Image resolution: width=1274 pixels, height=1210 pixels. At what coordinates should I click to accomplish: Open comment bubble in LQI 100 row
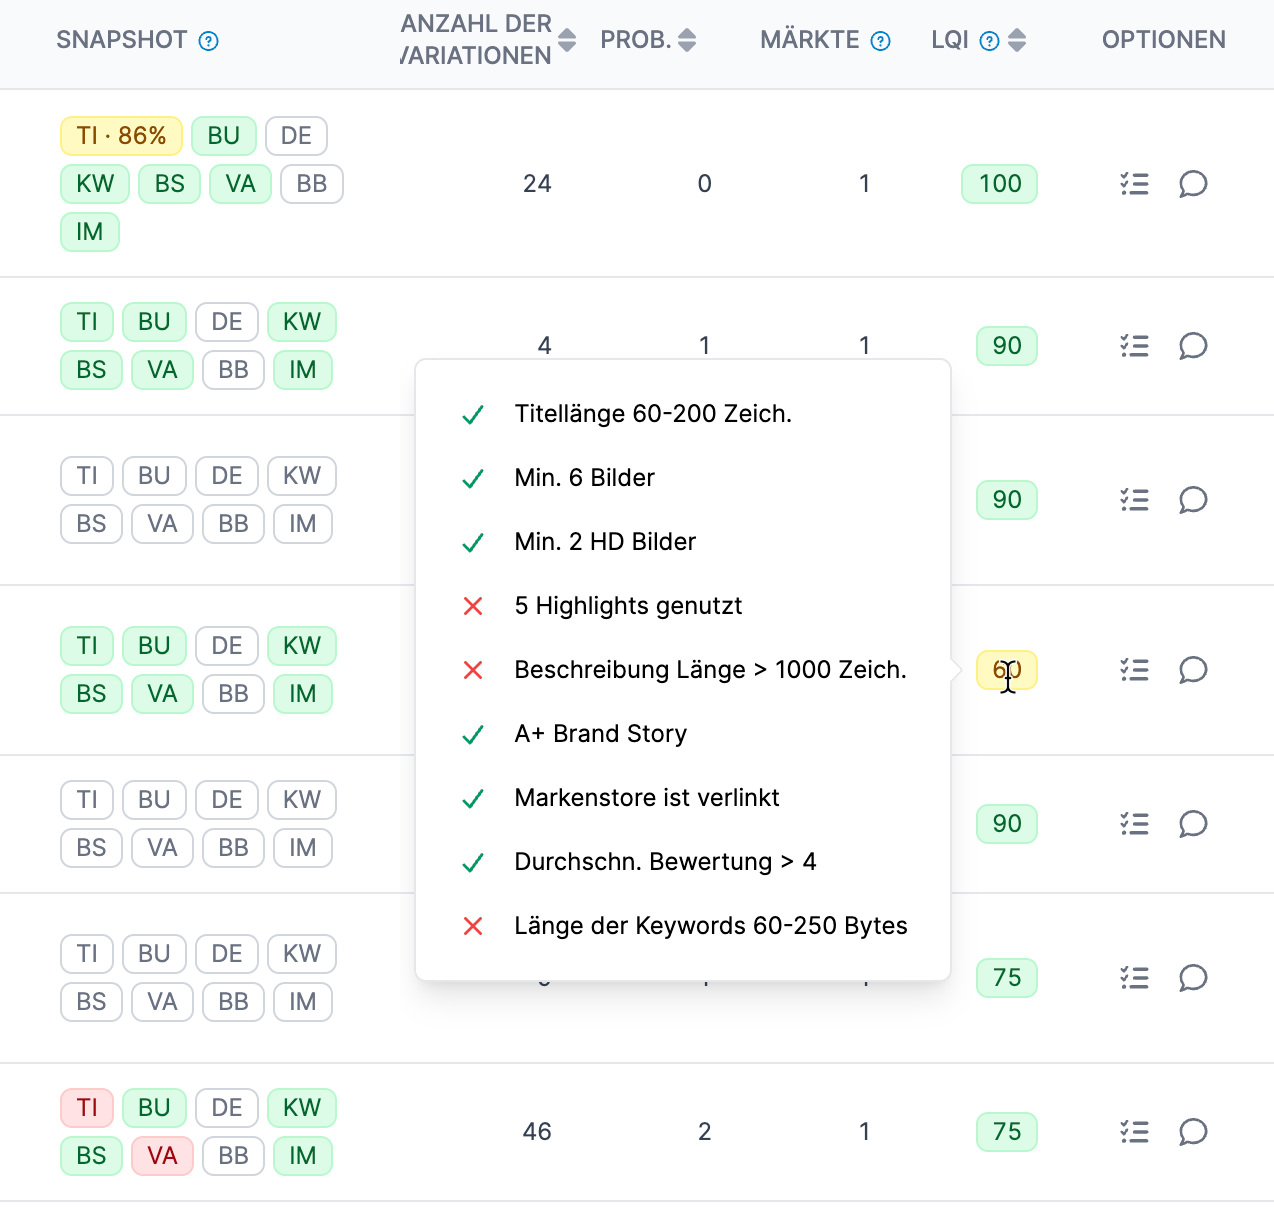(1193, 184)
